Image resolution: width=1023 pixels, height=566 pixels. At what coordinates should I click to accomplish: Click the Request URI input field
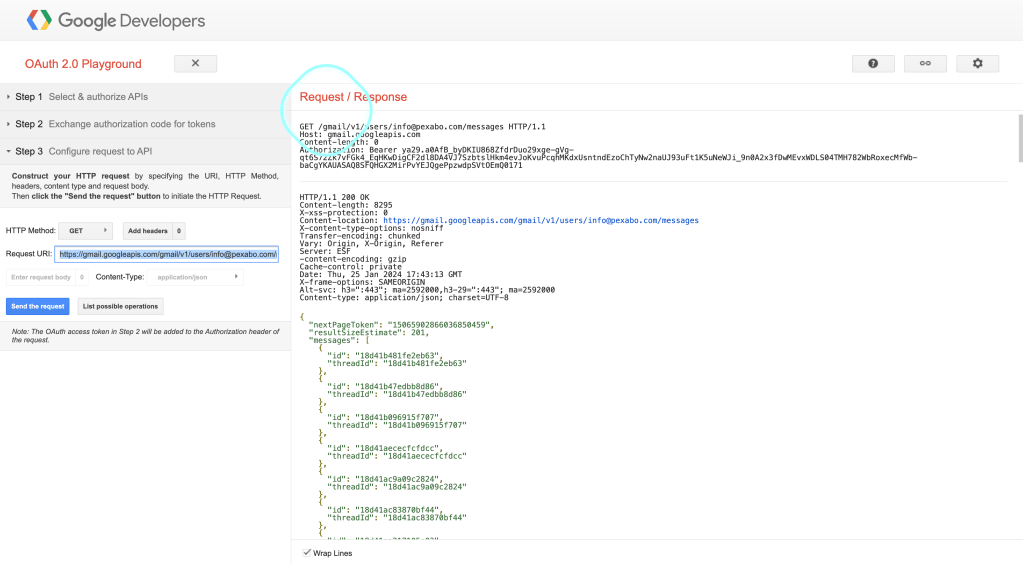click(166, 254)
